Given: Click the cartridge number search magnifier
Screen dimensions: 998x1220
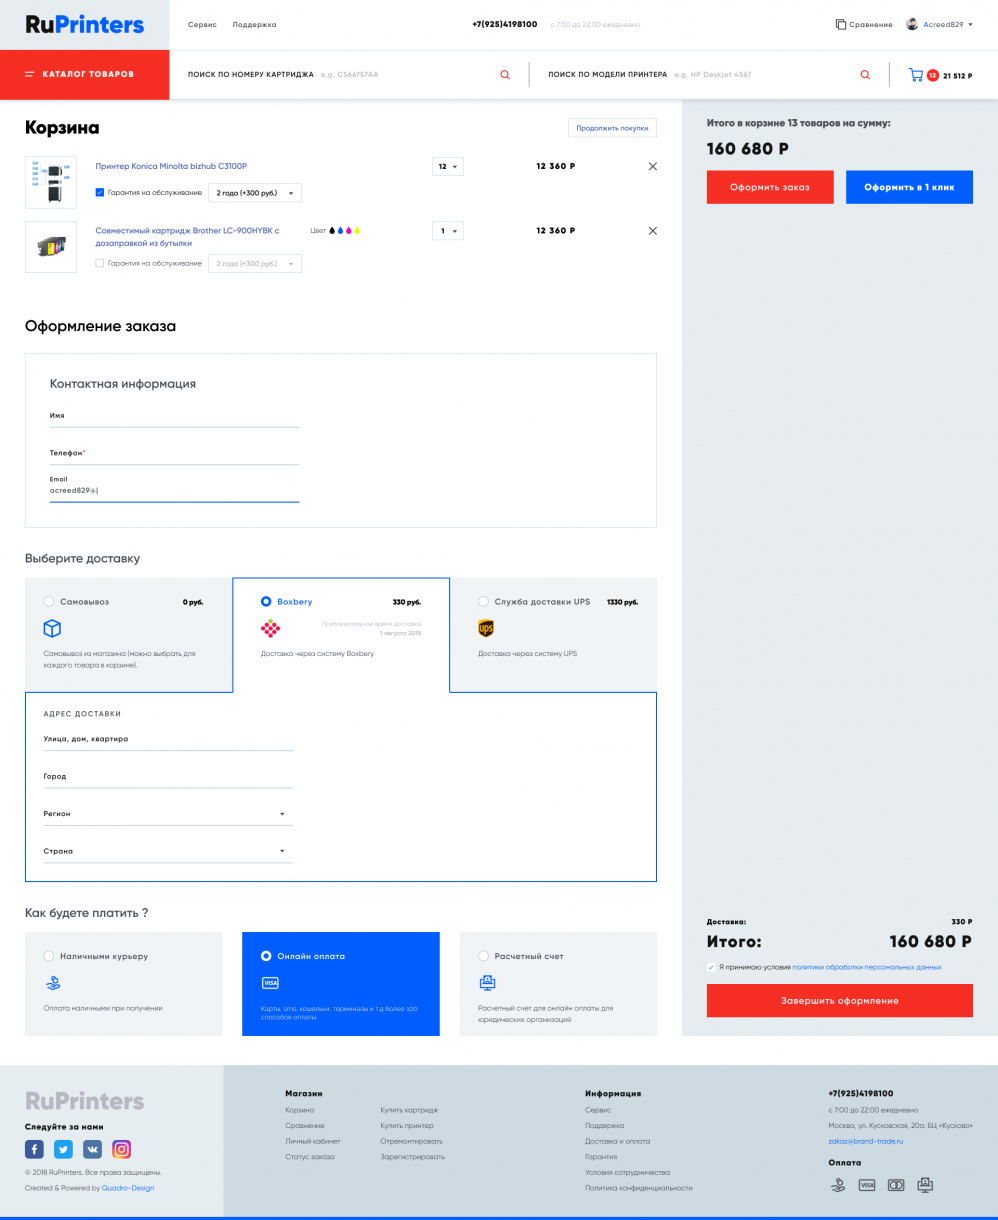Looking at the screenshot, I should [x=505, y=75].
